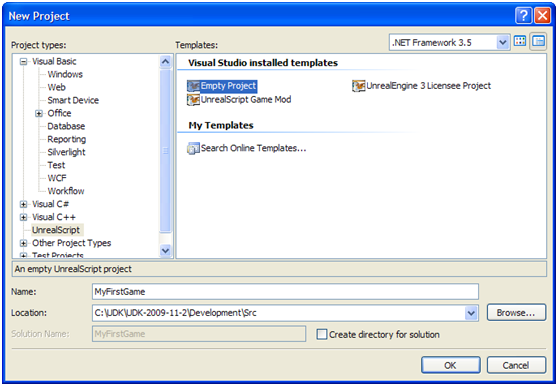The width and height of the screenshot is (558, 386).
Task: Expand the Test Projects node
Action: point(23,255)
